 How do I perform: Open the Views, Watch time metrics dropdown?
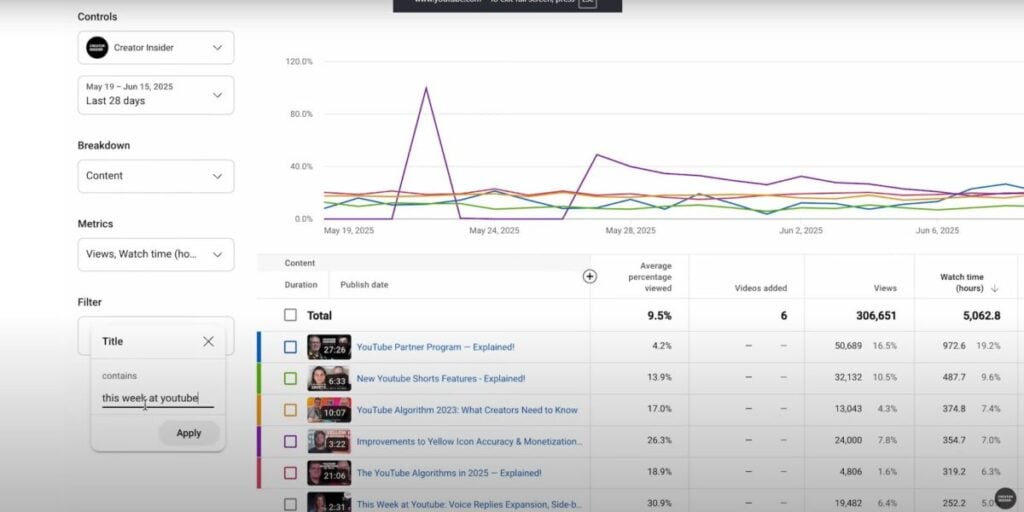click(x=155, y=254)
